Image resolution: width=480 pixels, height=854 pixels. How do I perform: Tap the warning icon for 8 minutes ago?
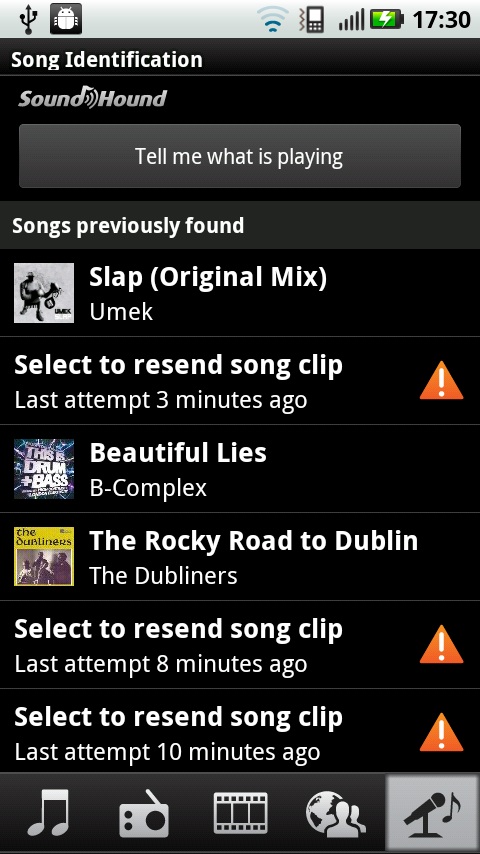(441, 644)
